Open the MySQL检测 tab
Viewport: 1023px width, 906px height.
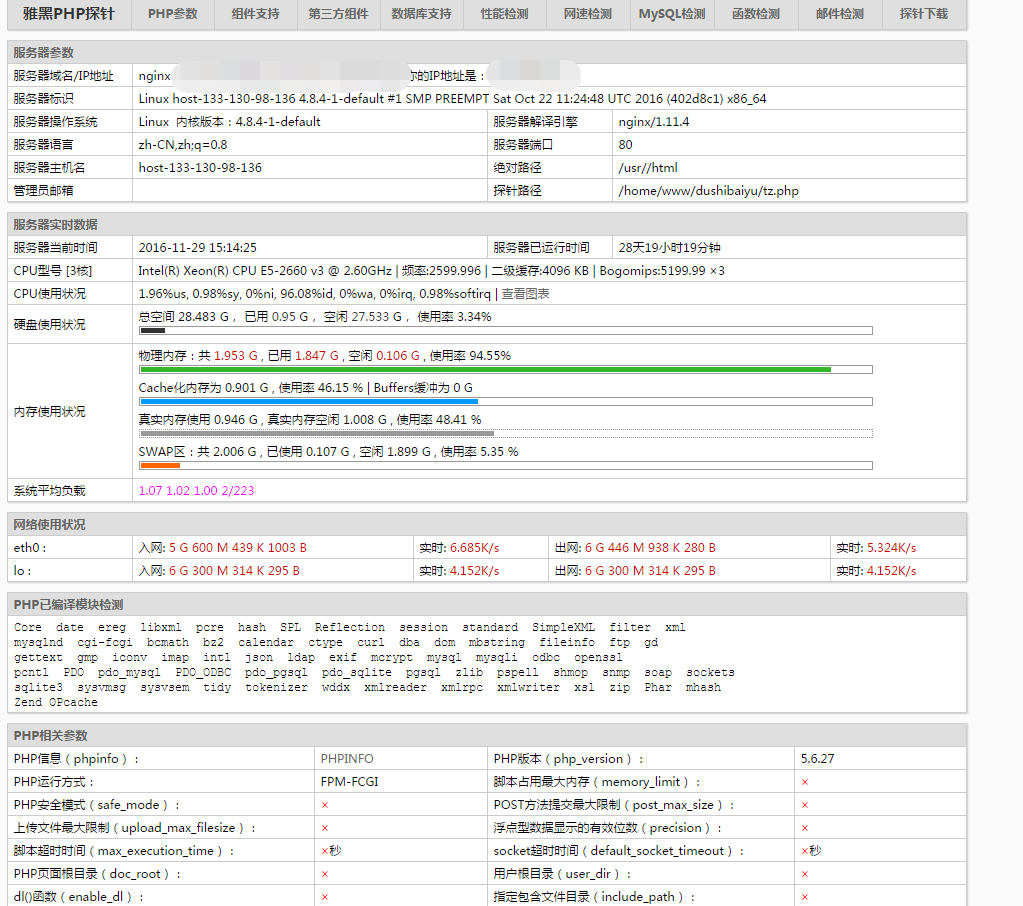click(672, 14)
